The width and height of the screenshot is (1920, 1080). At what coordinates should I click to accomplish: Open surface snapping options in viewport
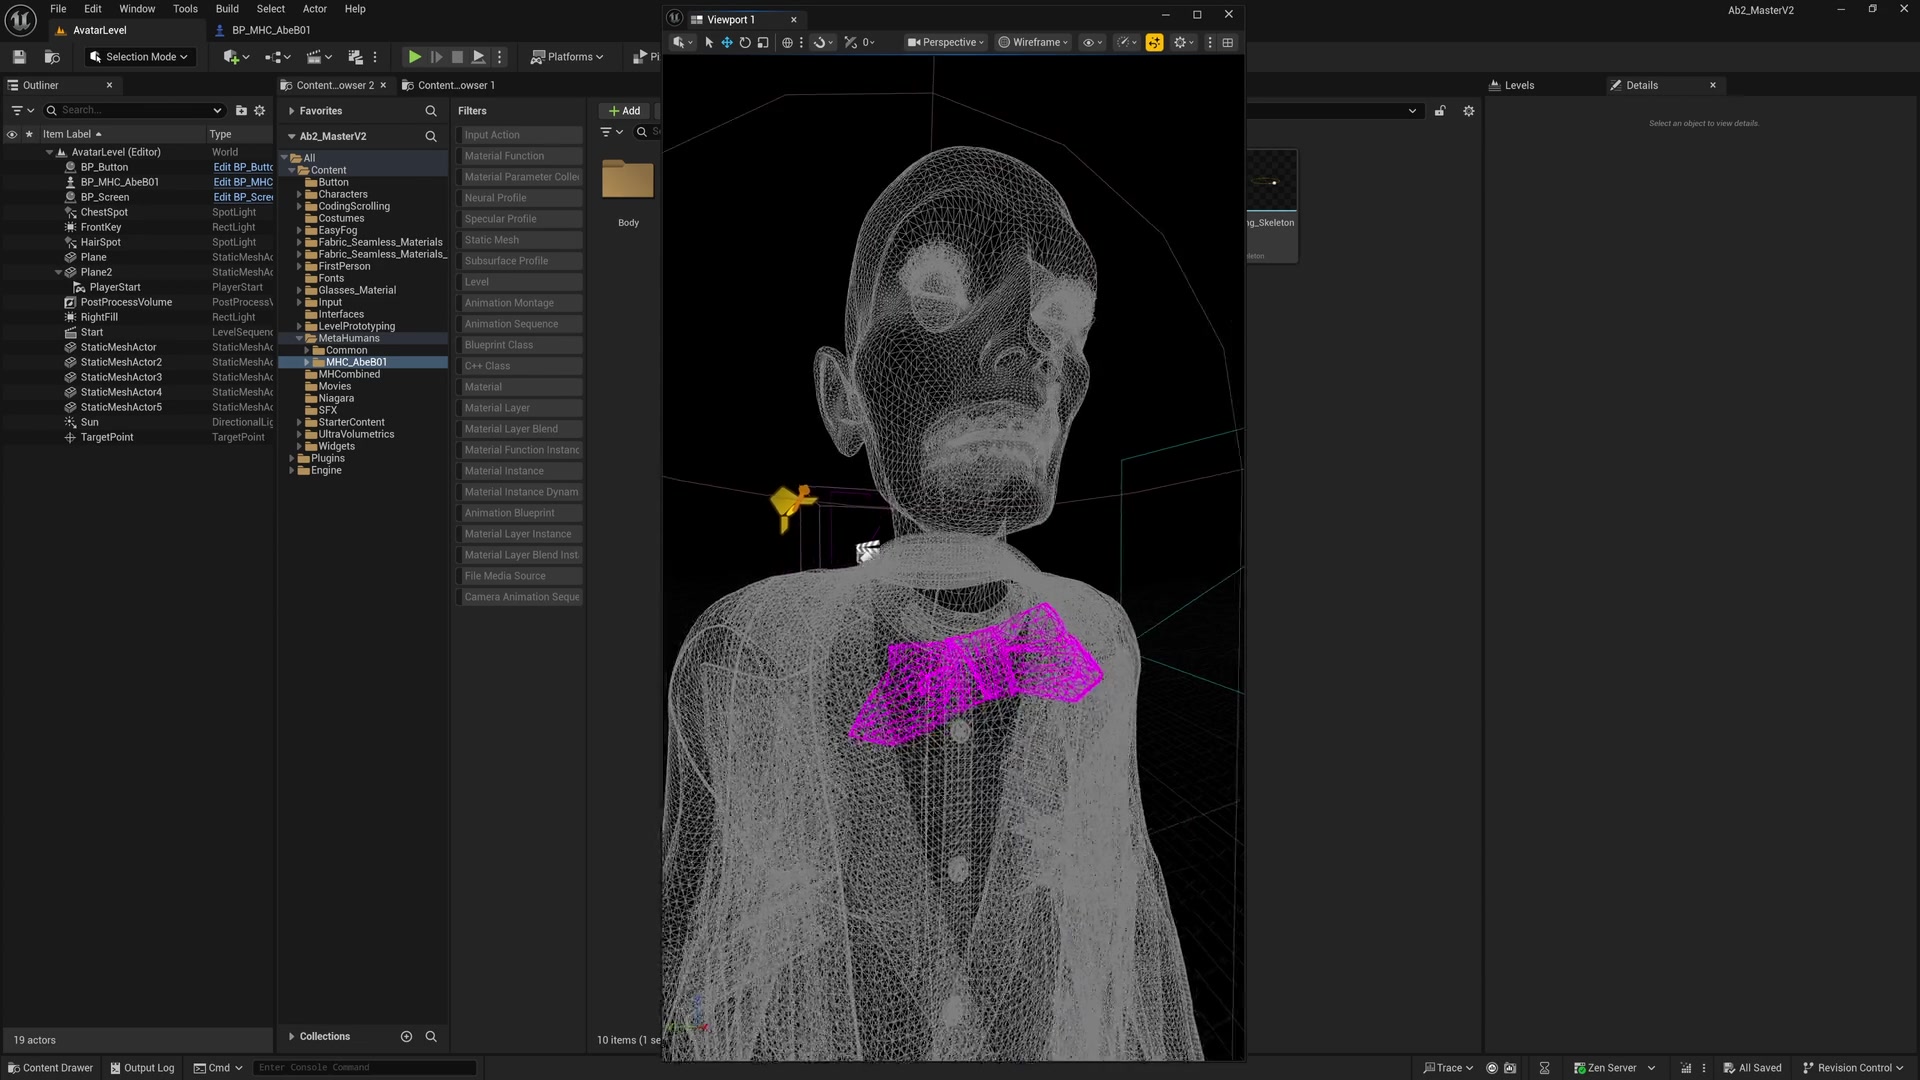[823, 43]
